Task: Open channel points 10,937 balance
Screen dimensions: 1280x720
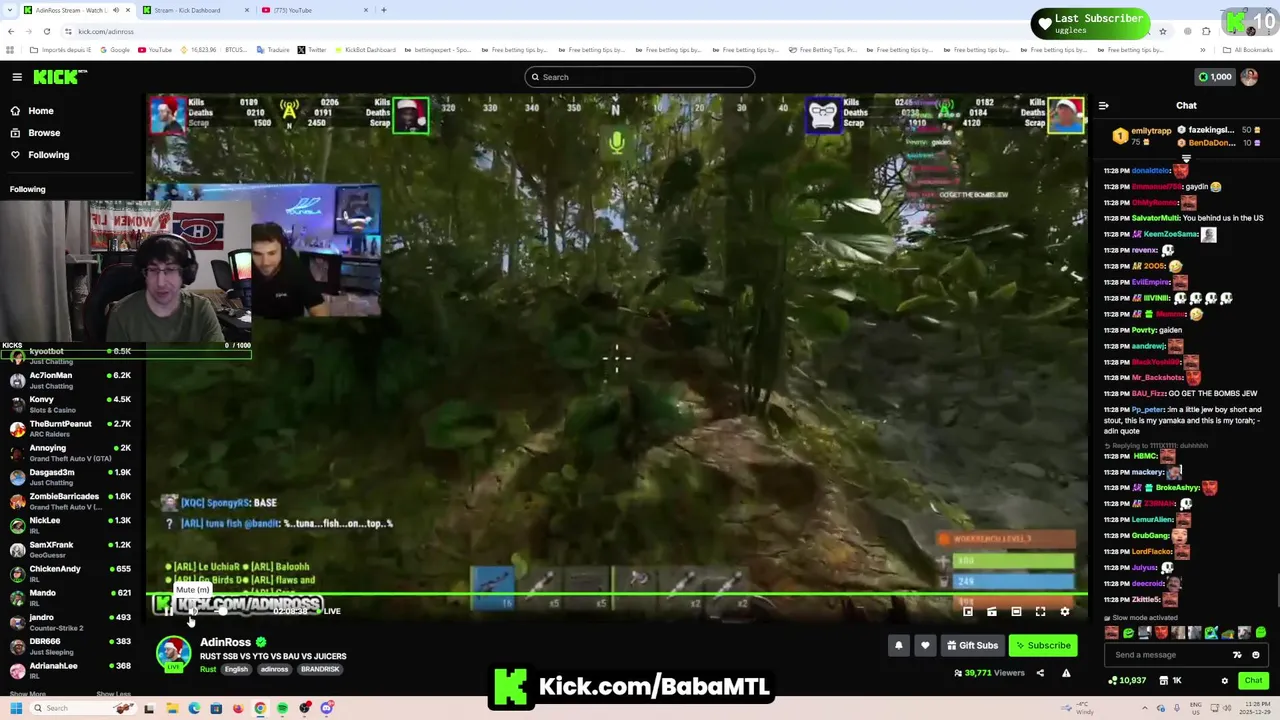Action: (1128, 681)
